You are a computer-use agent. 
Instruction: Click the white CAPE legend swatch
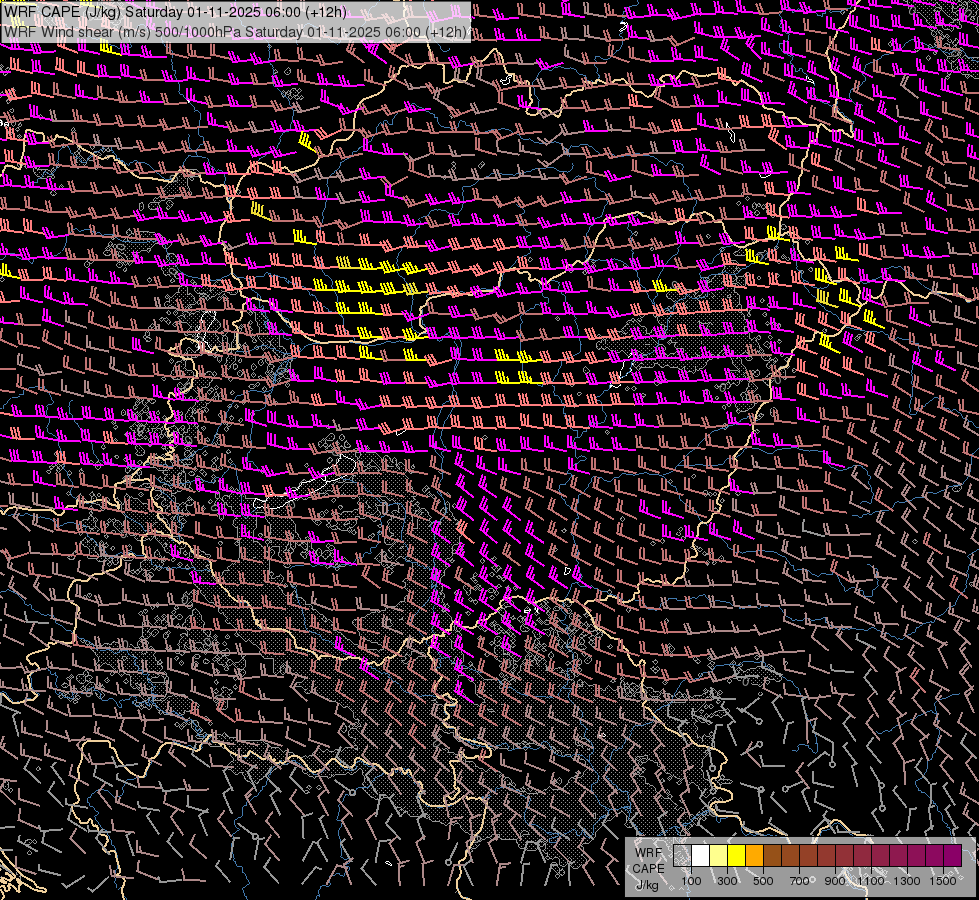point(701,856)
